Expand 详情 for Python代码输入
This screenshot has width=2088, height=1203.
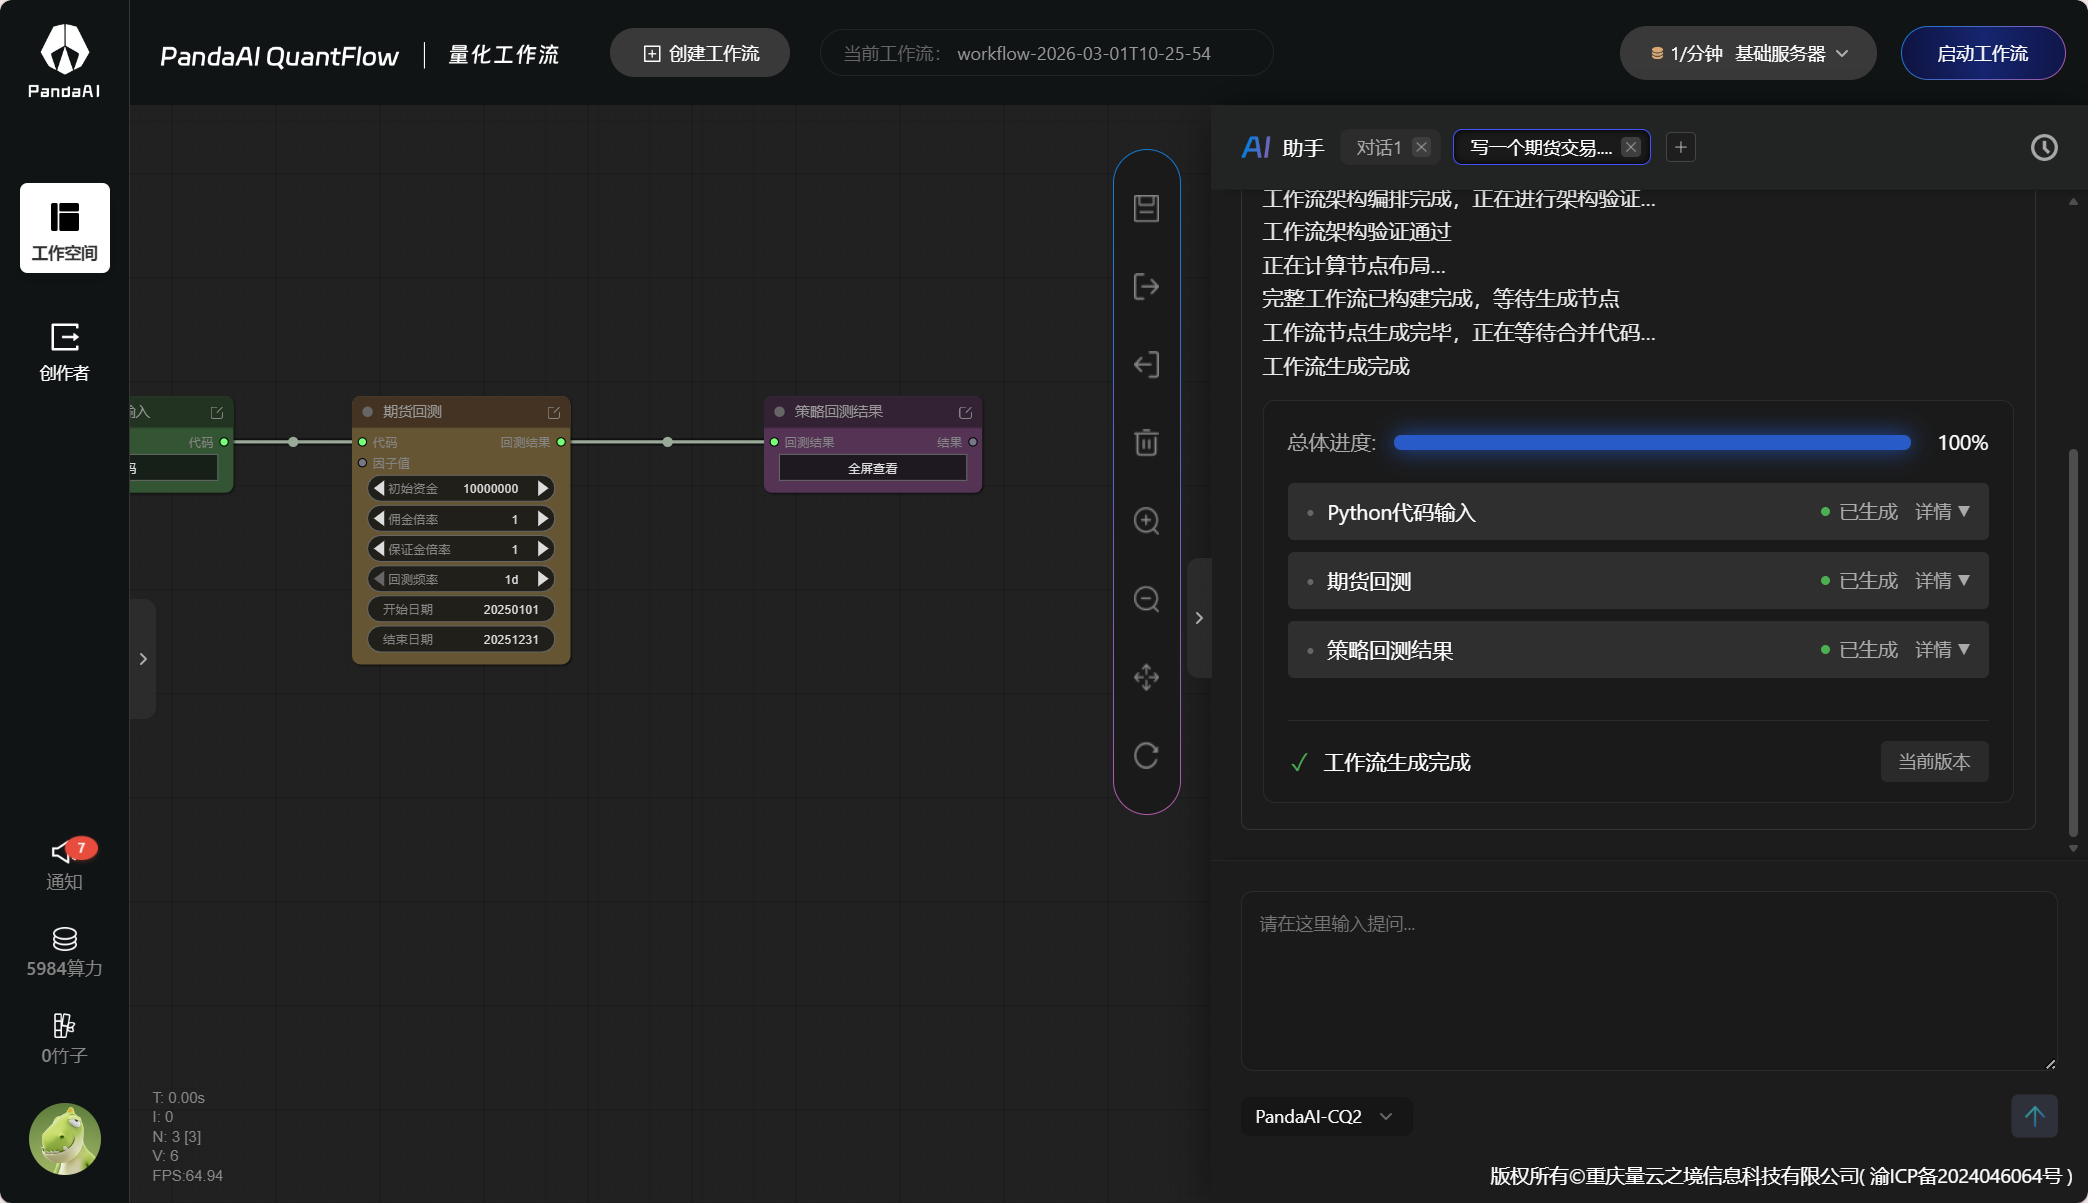1942,512
